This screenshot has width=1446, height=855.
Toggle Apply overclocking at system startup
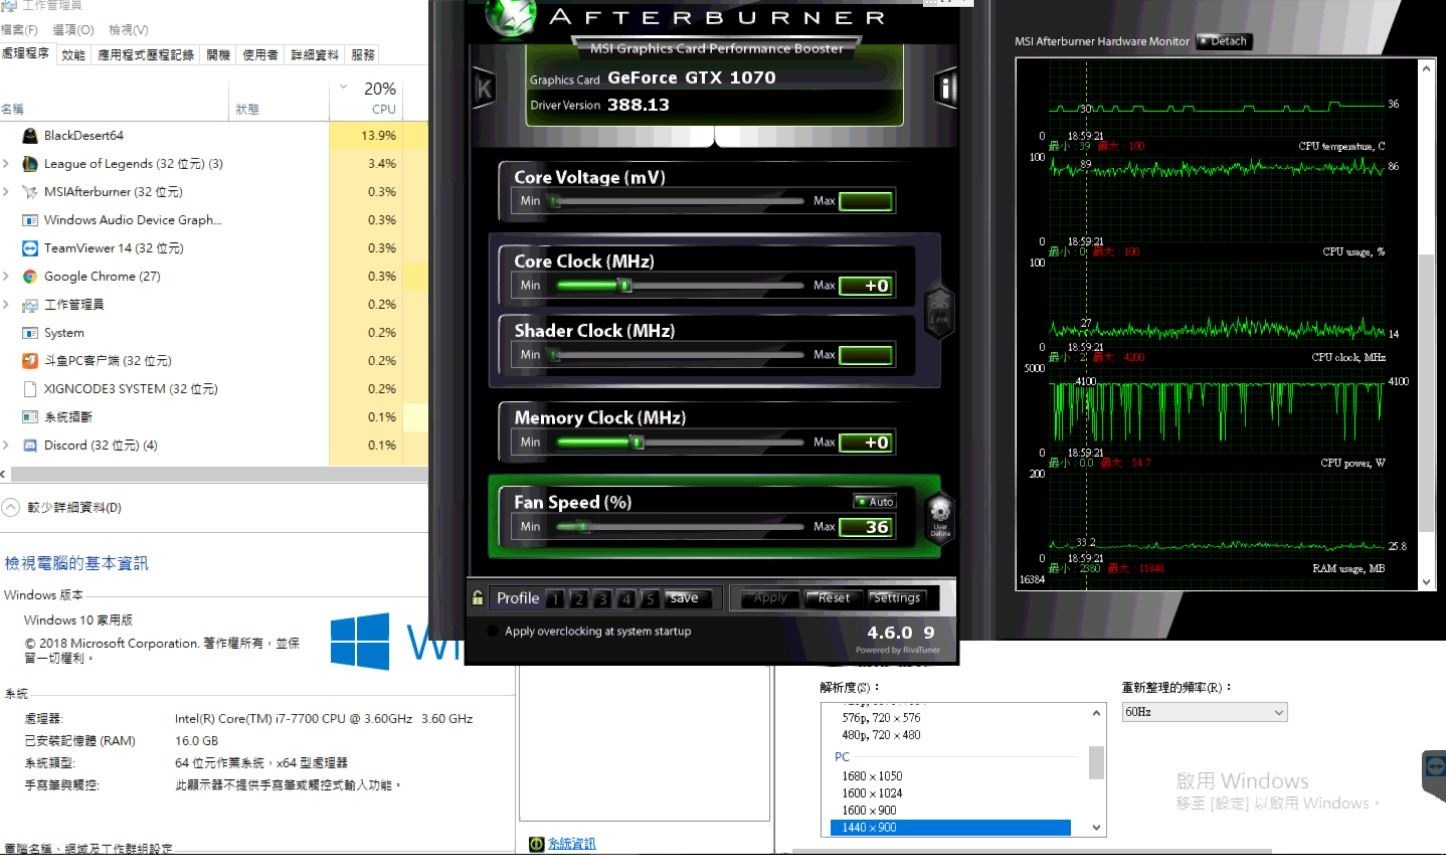pos(492,631)
